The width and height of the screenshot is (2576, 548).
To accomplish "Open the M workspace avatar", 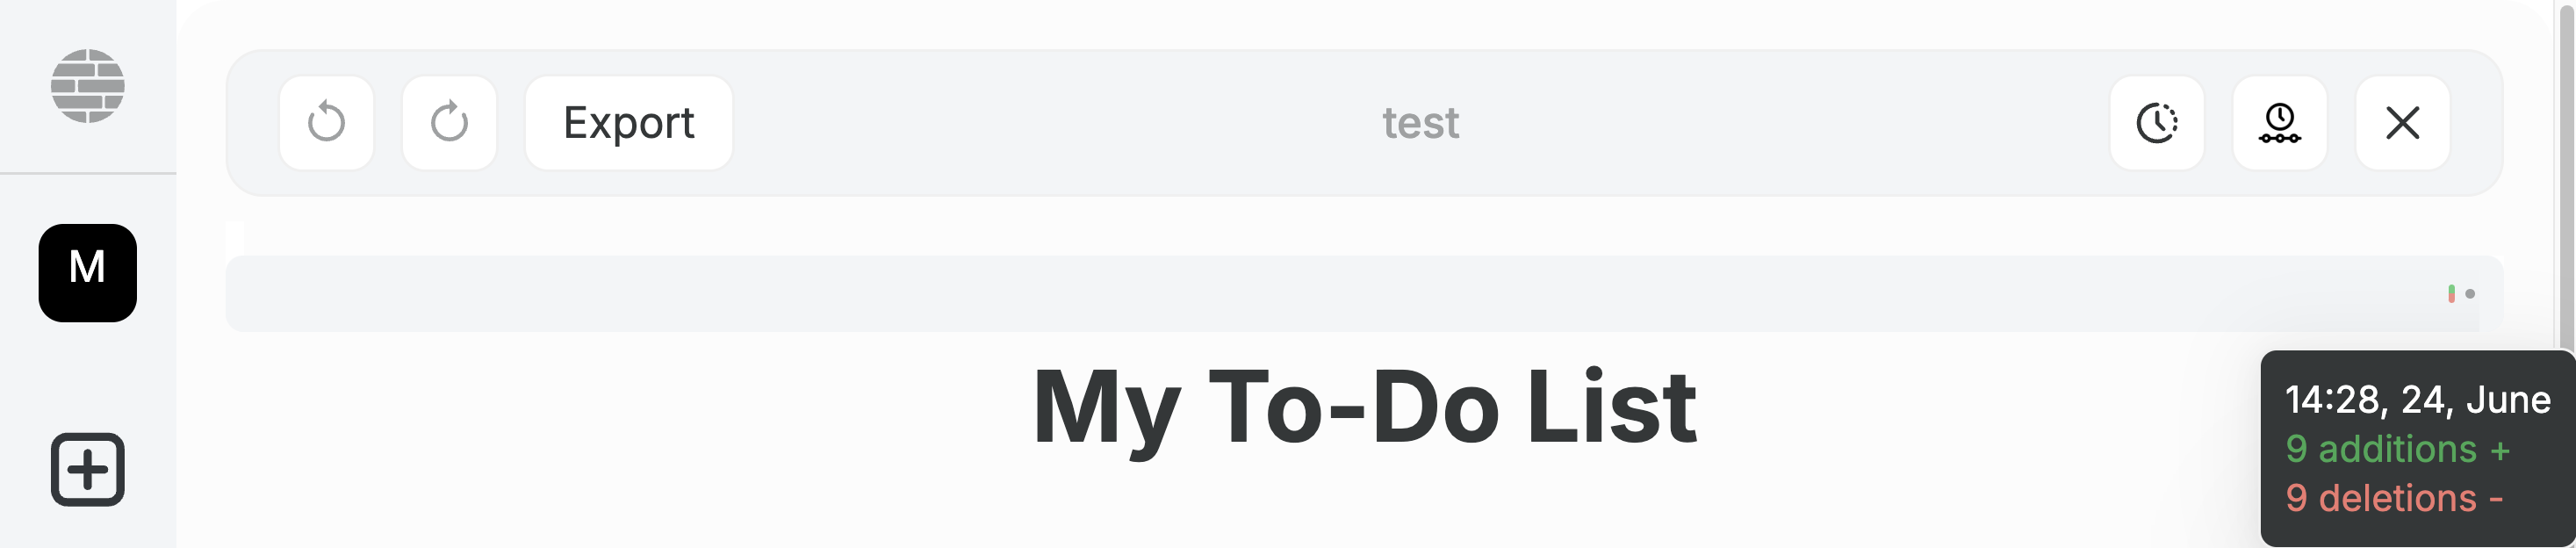I will coord(88,273).
